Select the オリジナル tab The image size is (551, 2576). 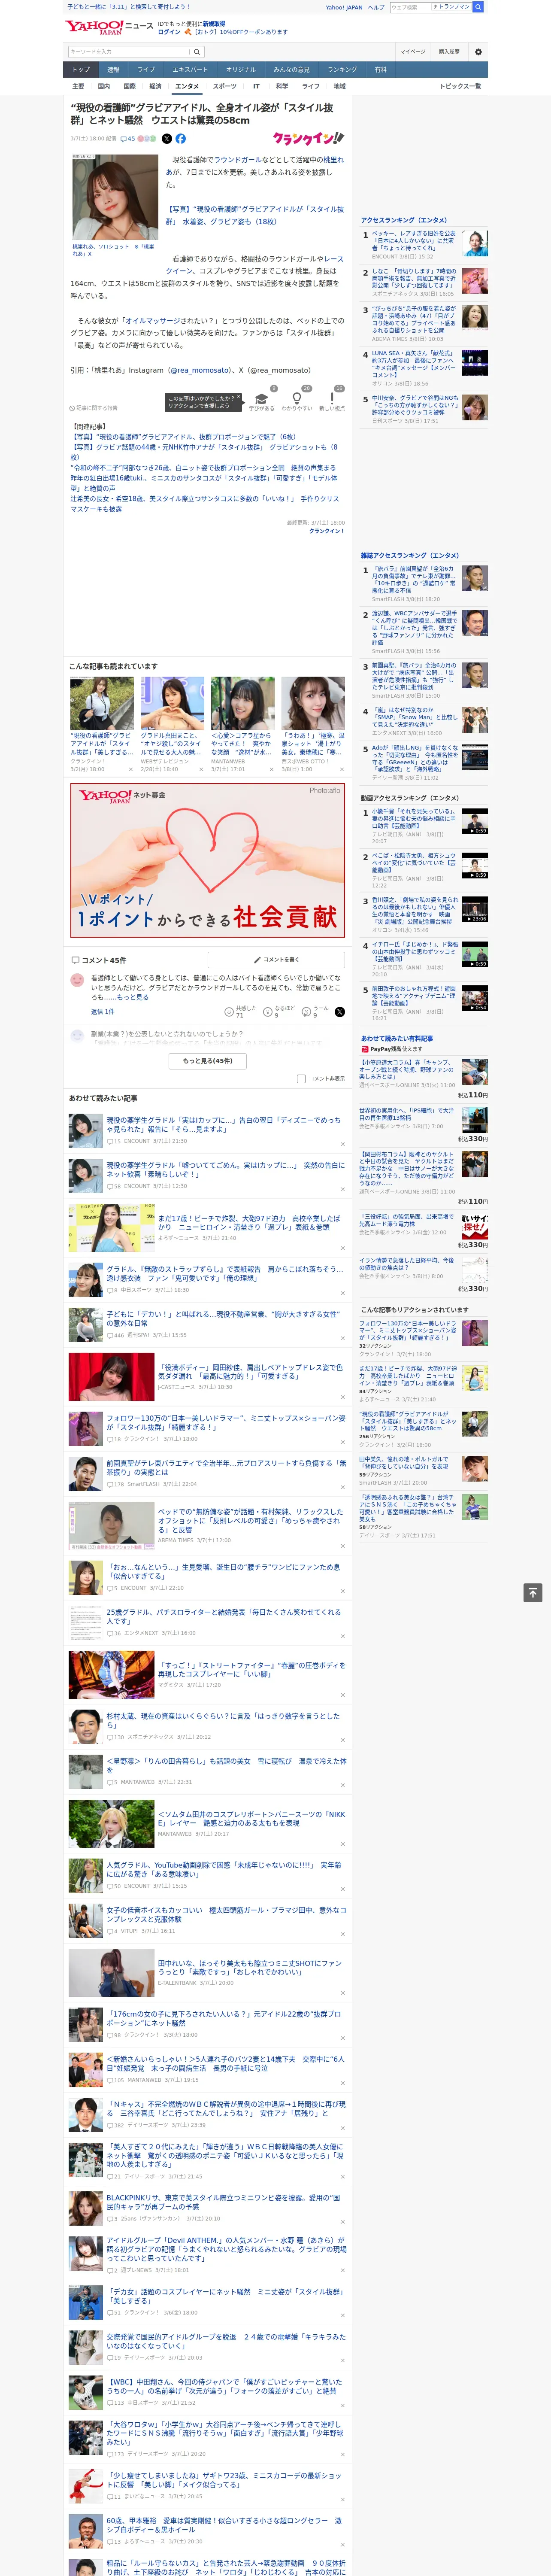point(241,70)
